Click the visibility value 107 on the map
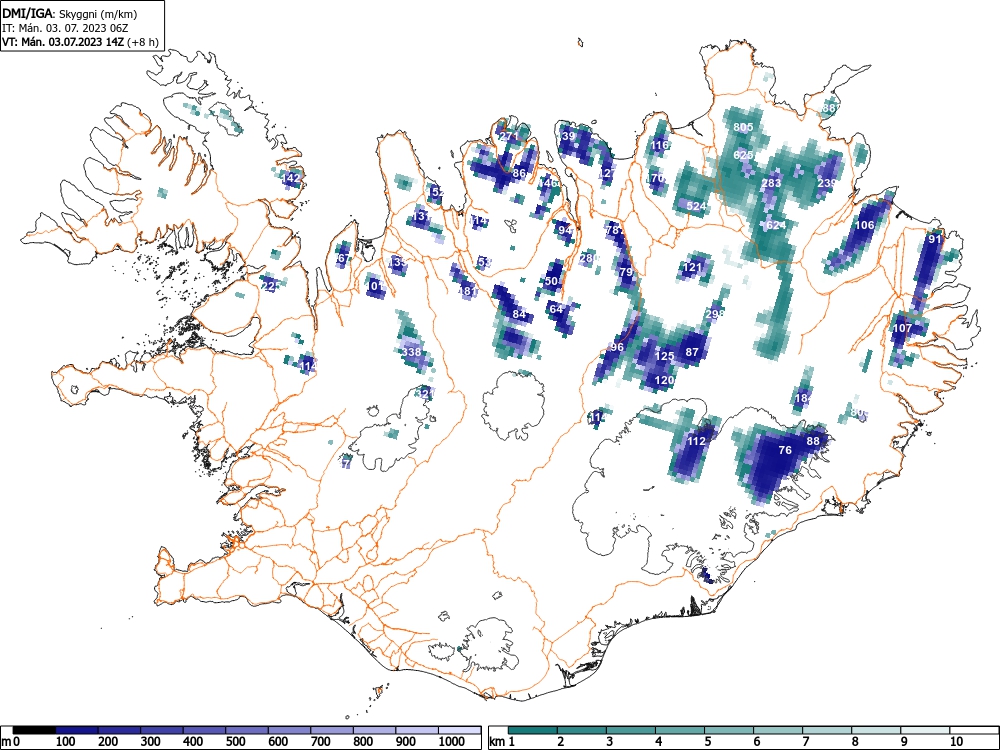 (x=902, y=328)
